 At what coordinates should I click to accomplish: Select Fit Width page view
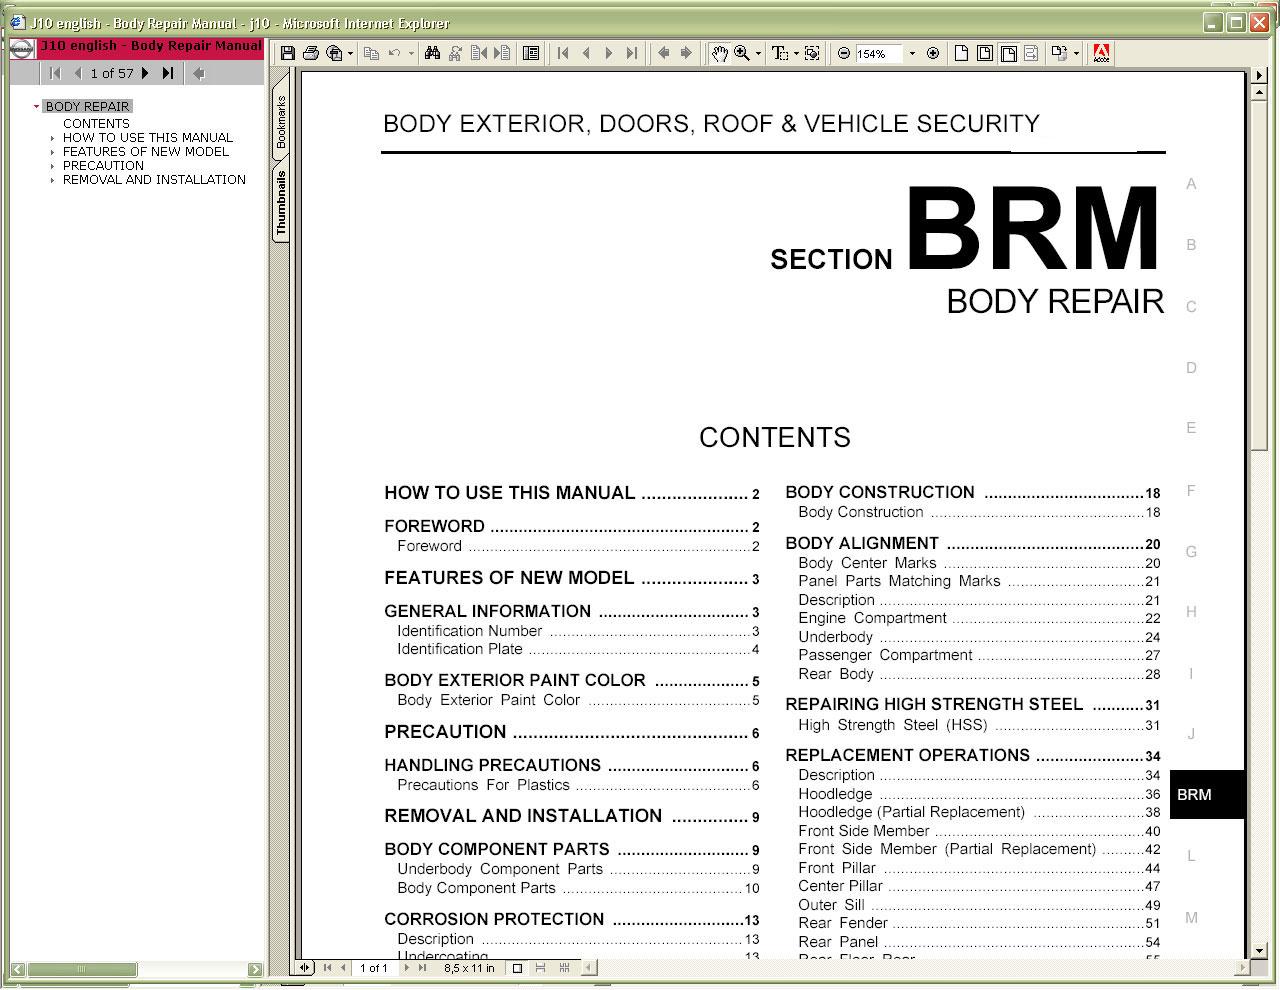pyautogui.click(x=1008, y=53)
